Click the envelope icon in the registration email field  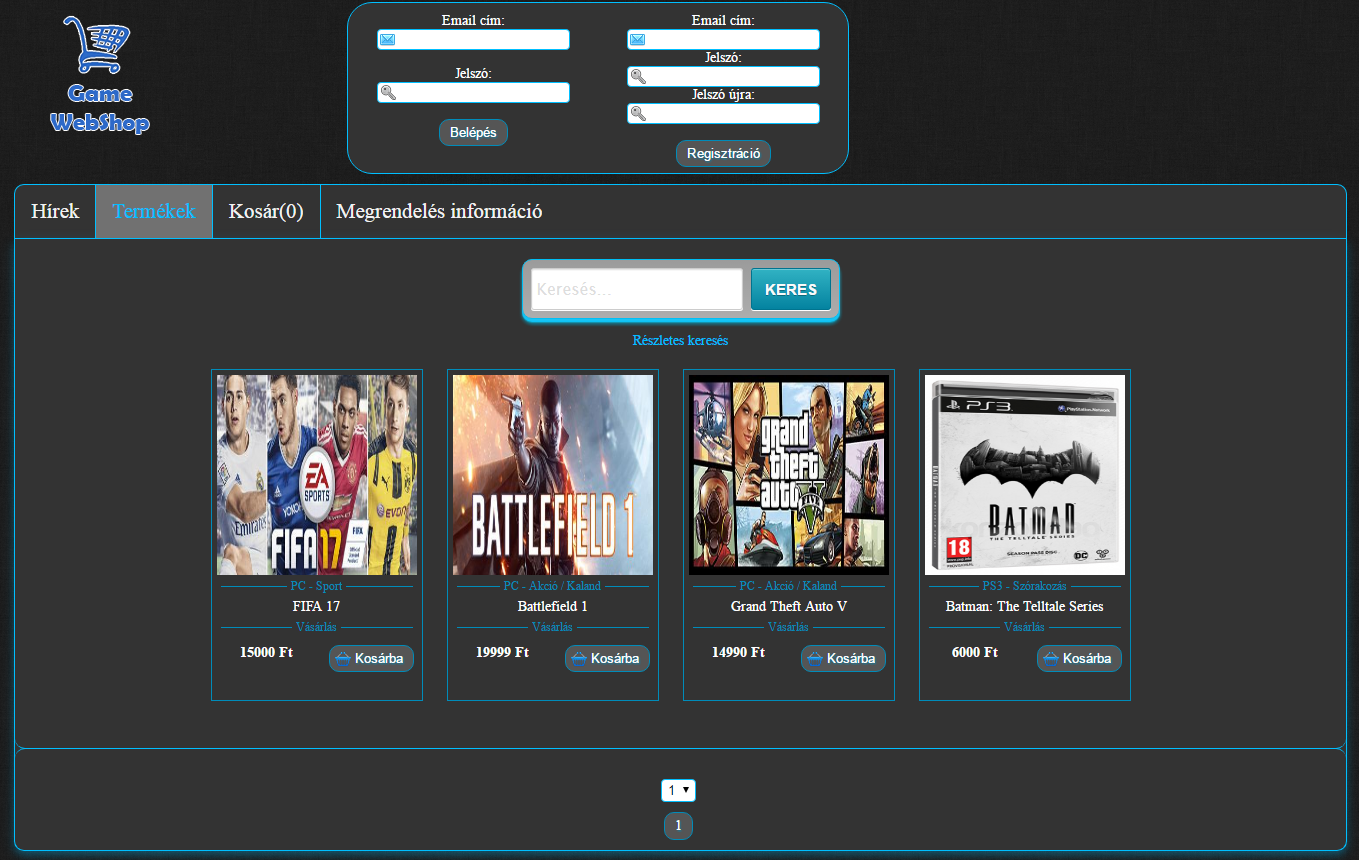[637, 39]
